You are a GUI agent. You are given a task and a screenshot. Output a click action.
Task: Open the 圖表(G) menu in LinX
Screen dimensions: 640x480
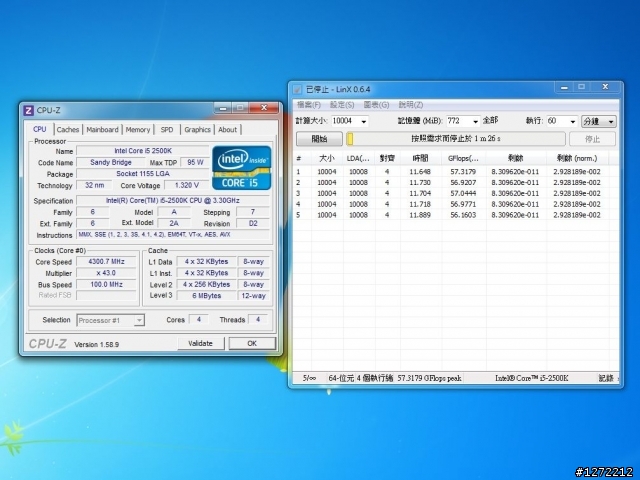(376, 105)
